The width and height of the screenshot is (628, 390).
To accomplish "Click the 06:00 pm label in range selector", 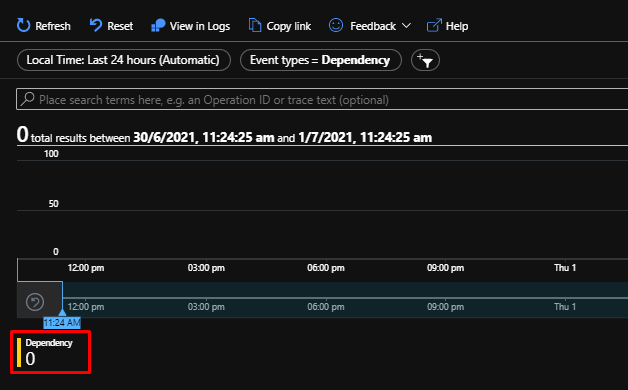I will pos(326,307).
